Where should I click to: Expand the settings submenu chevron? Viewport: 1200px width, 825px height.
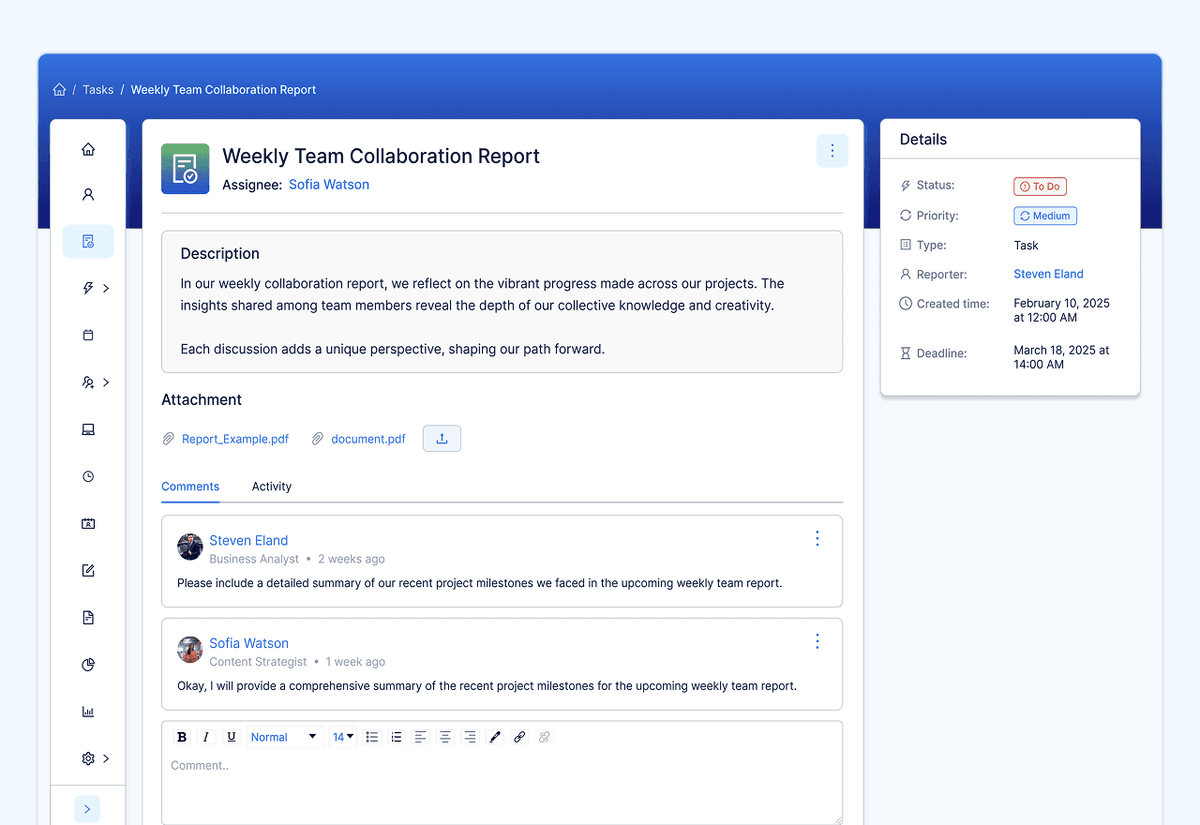pyautogui.click(x=106, y=759)
